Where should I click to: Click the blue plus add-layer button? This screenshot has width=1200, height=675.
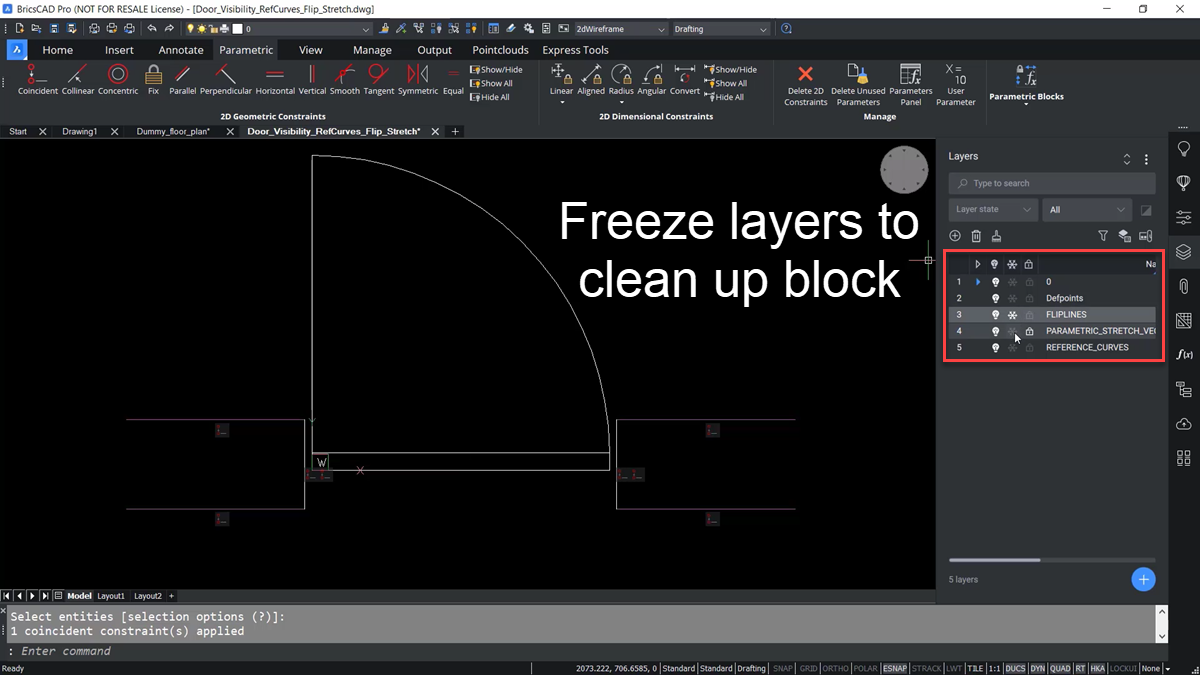(1144, 579)
